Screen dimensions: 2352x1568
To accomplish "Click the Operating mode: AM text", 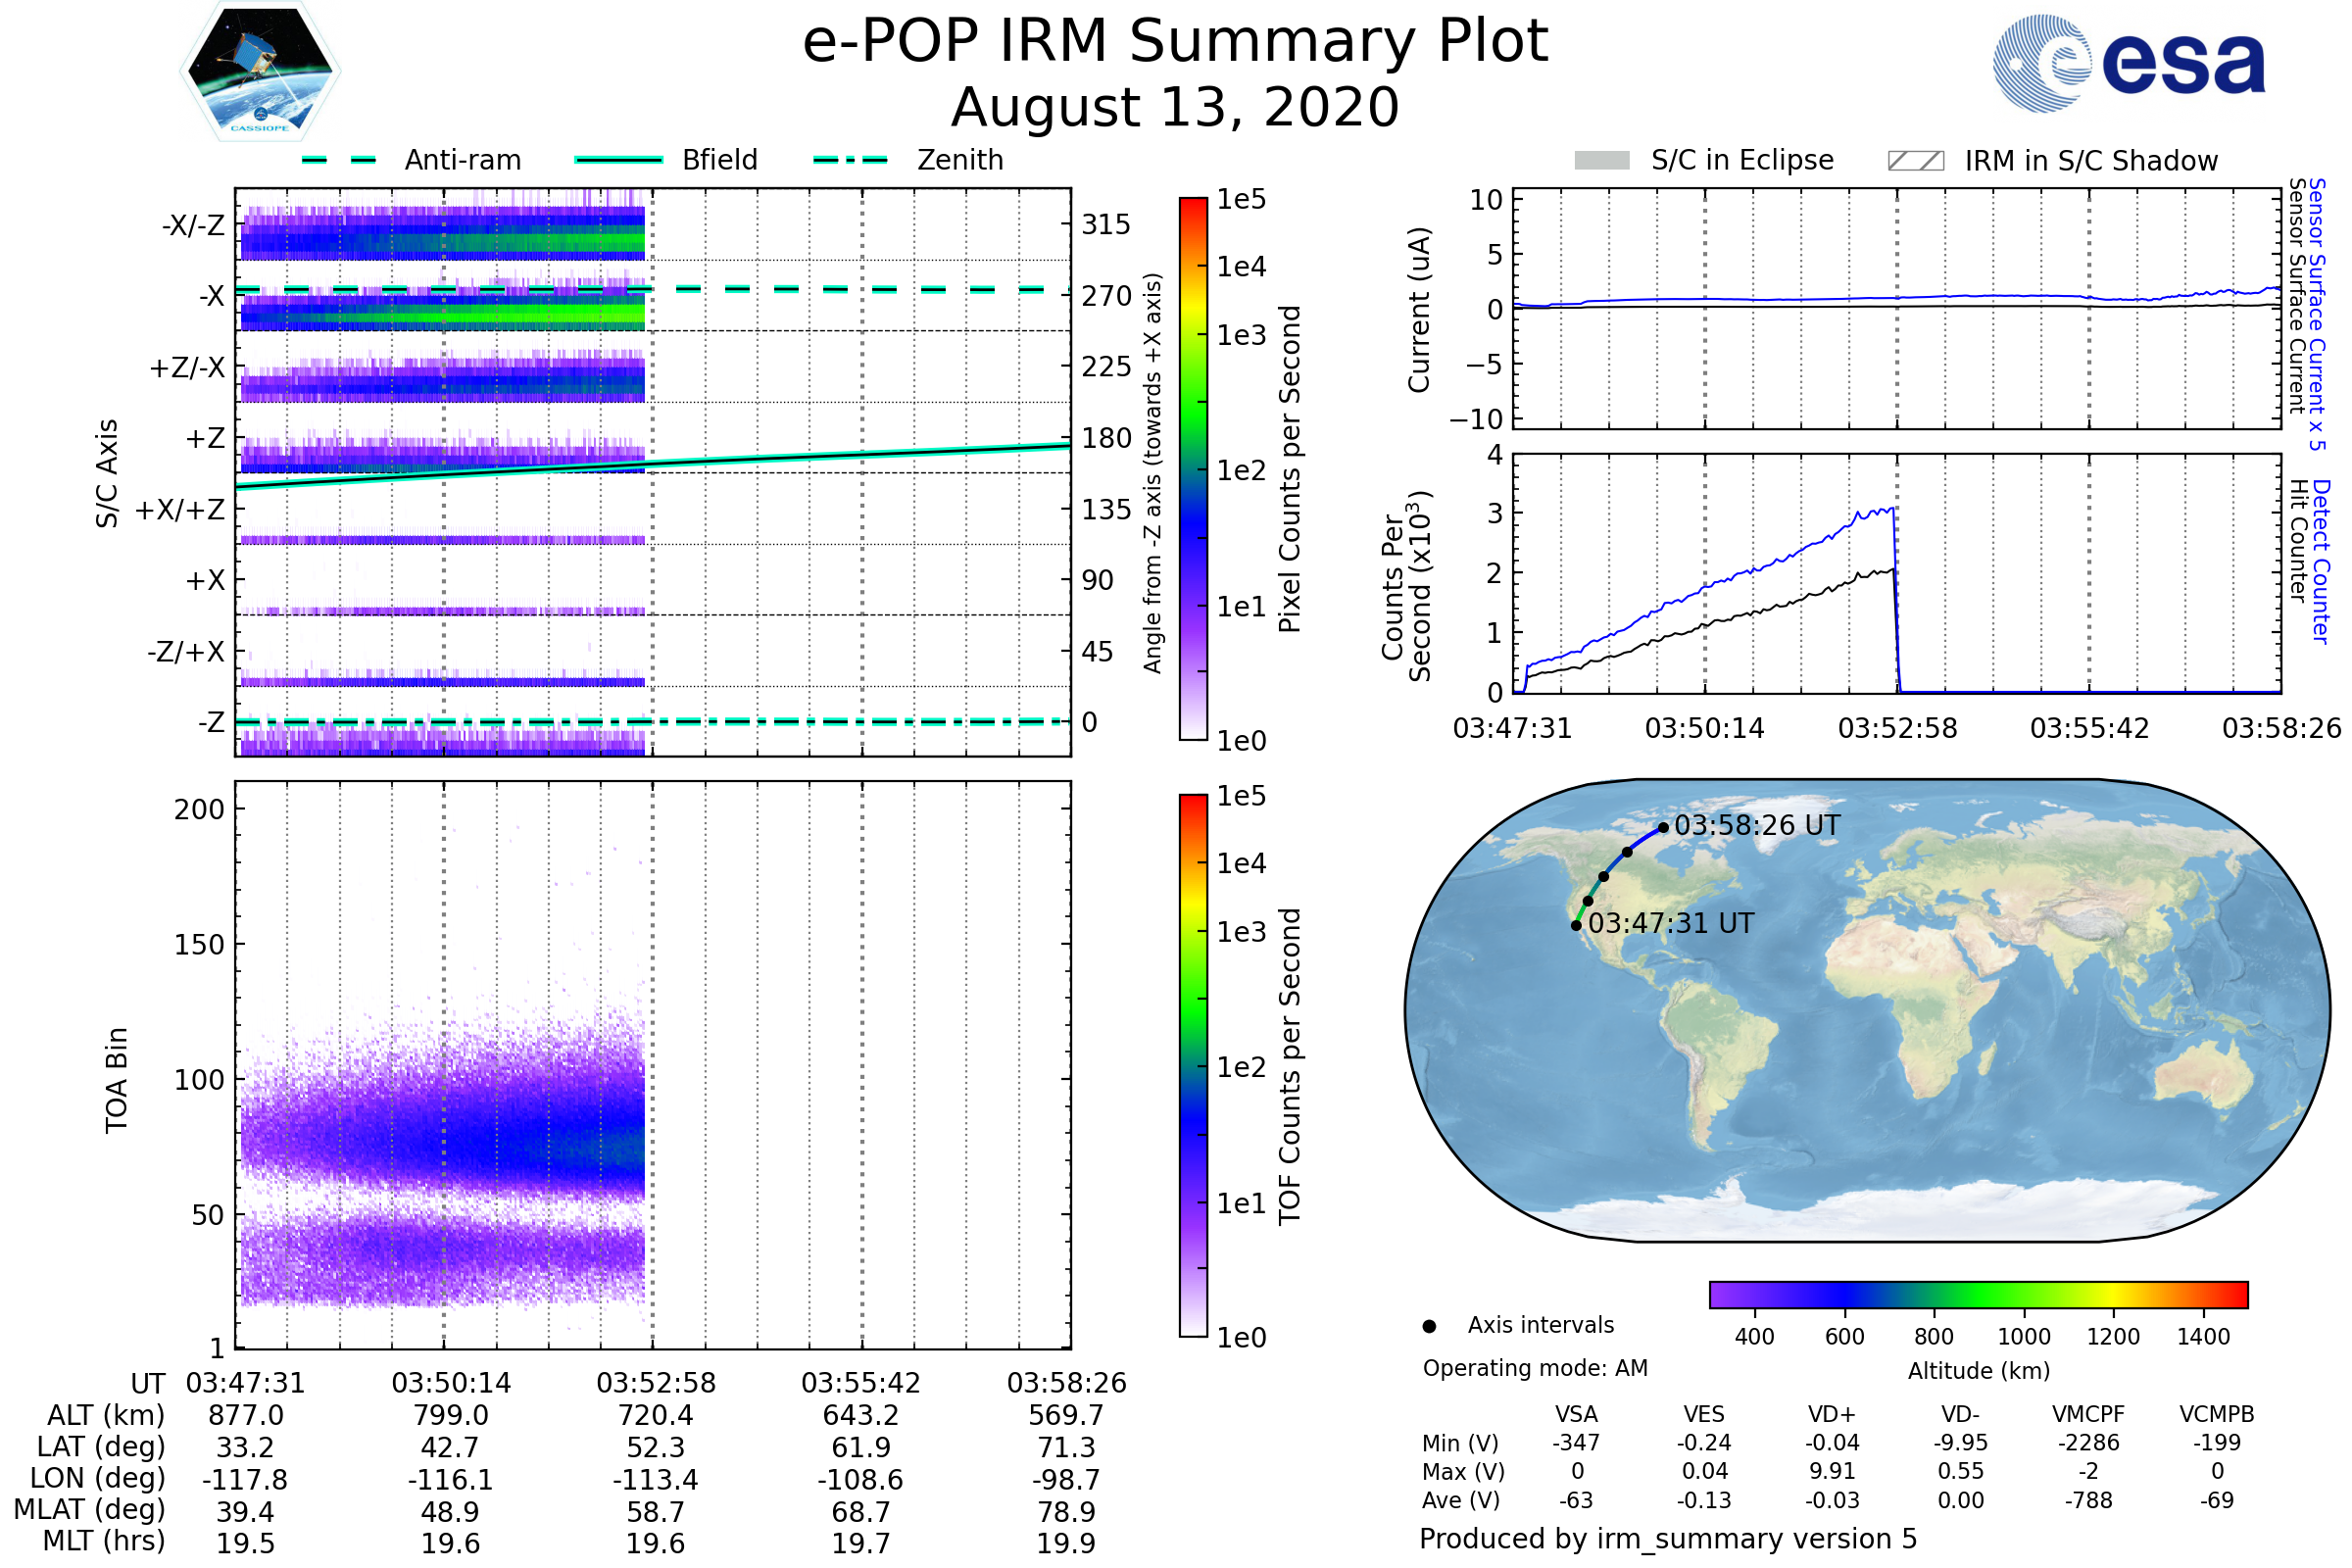I will point(1535,1368).
